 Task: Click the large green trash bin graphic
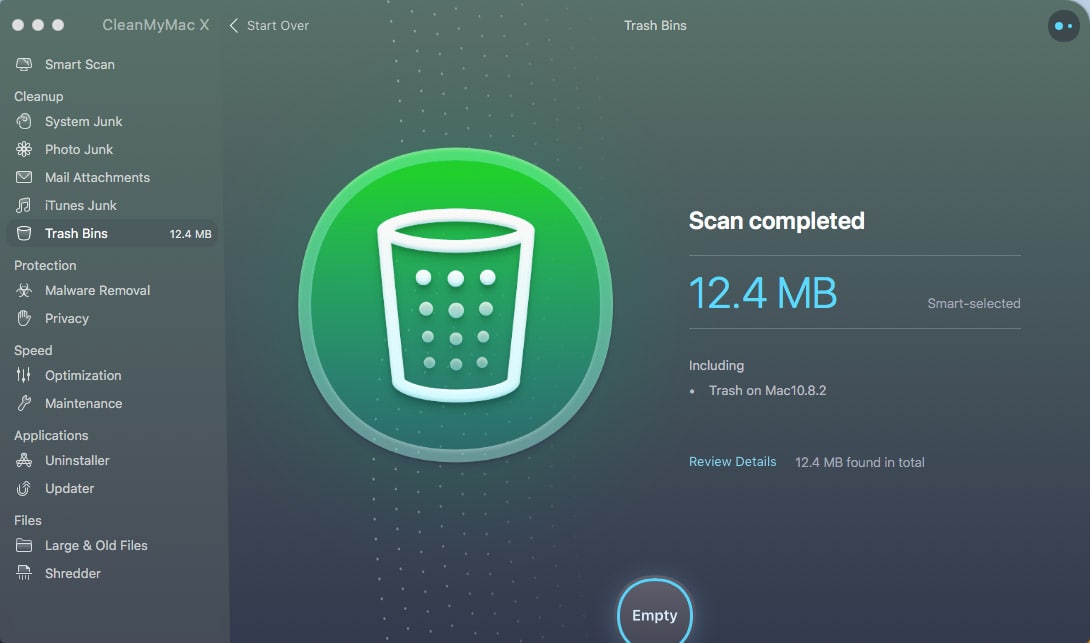coord(455,304)
